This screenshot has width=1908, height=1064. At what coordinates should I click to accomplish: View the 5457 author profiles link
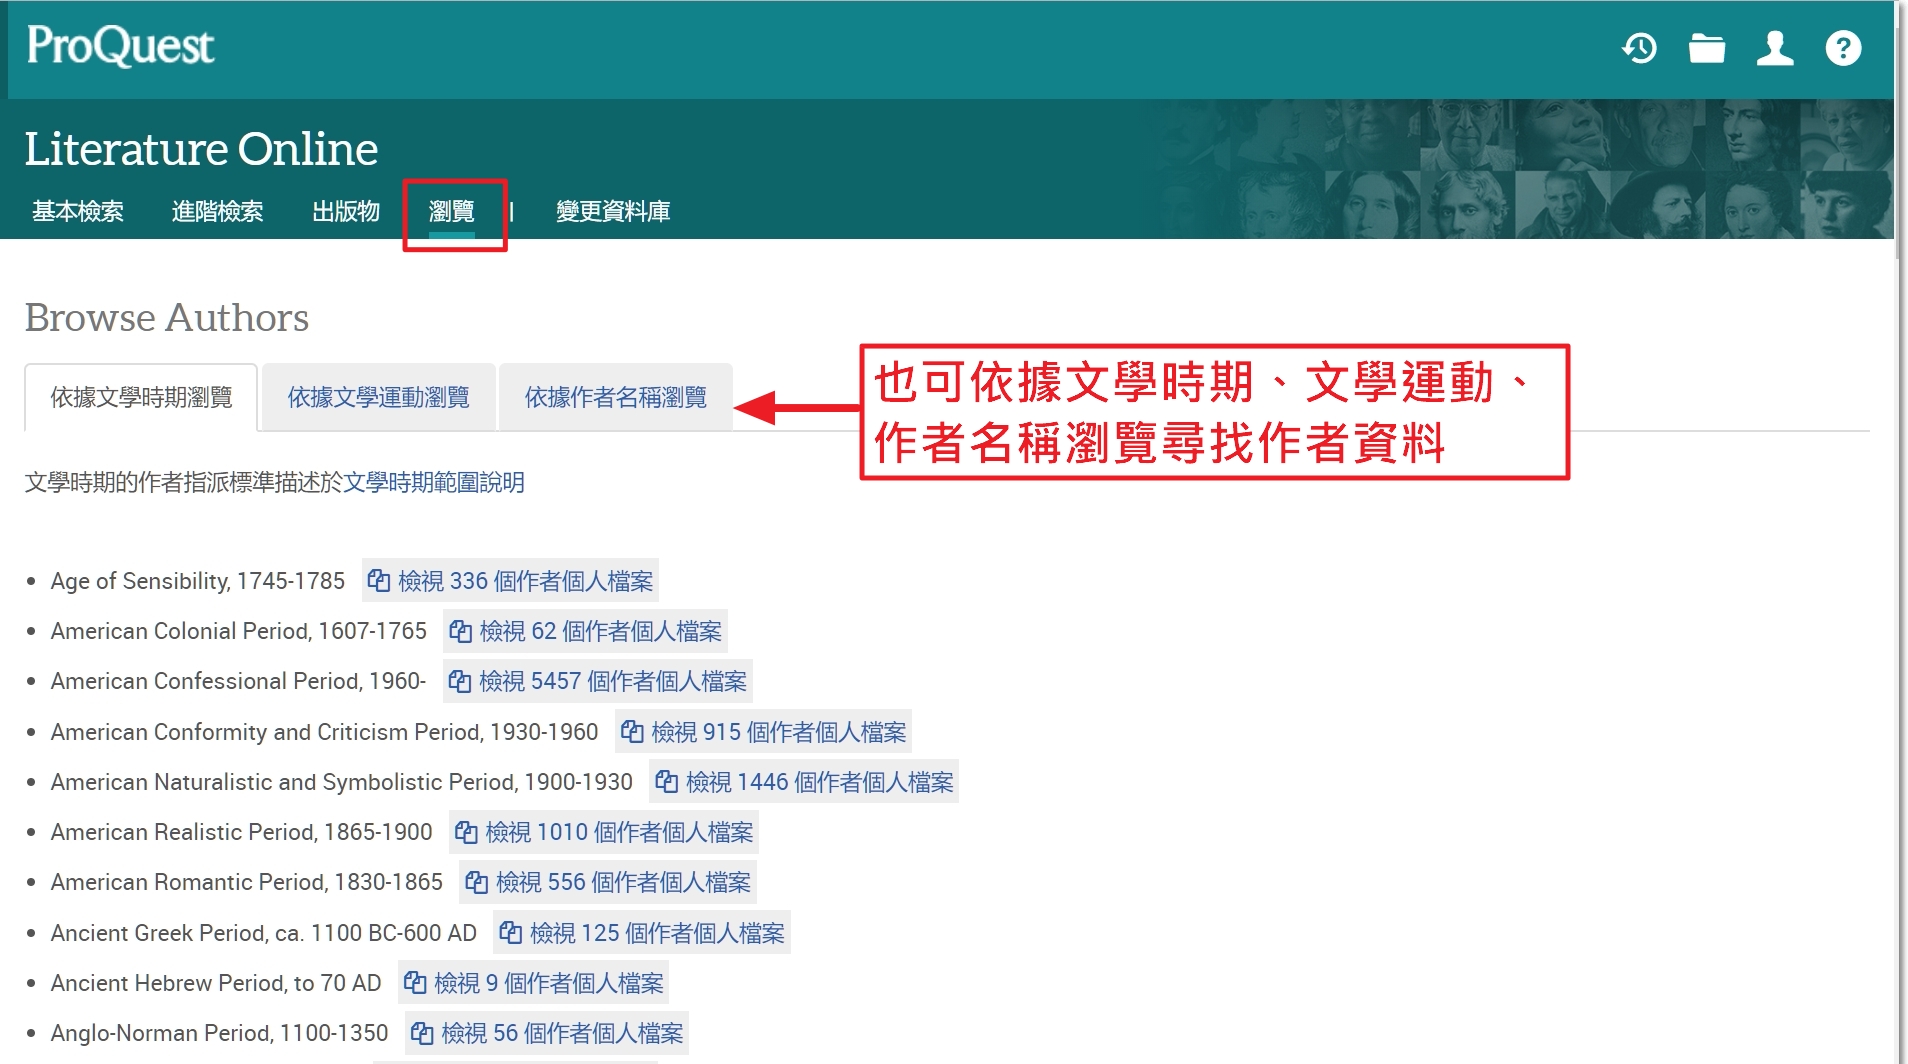tap(598, 681)
